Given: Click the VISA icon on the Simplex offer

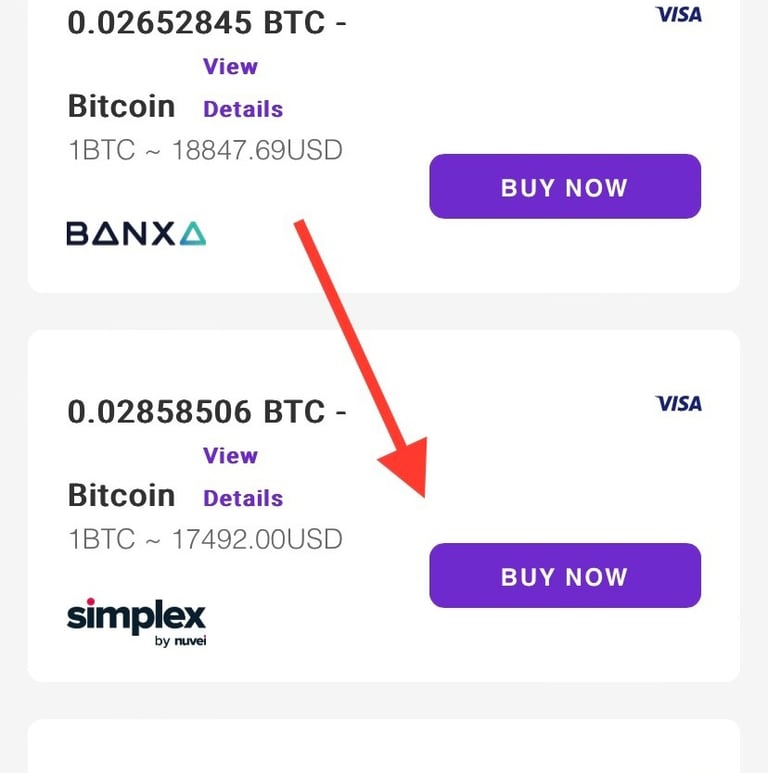Looking at the screenshot, I should (x=678, y=403).
